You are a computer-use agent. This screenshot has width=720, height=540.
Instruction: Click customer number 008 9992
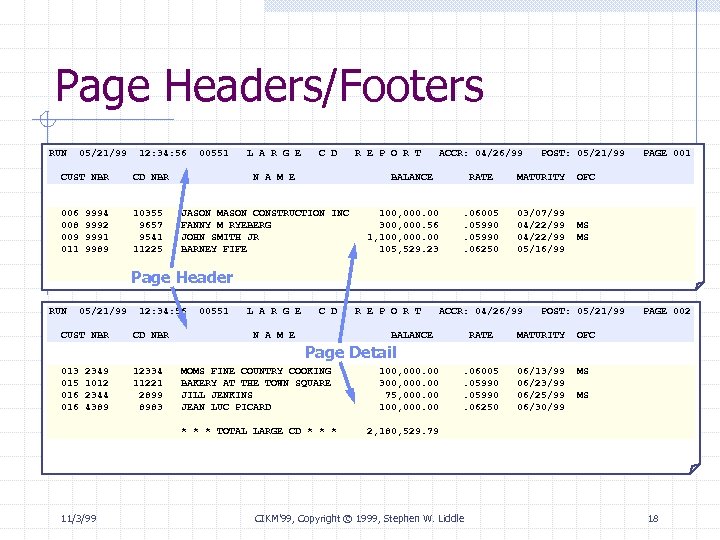tap(85, 225)
